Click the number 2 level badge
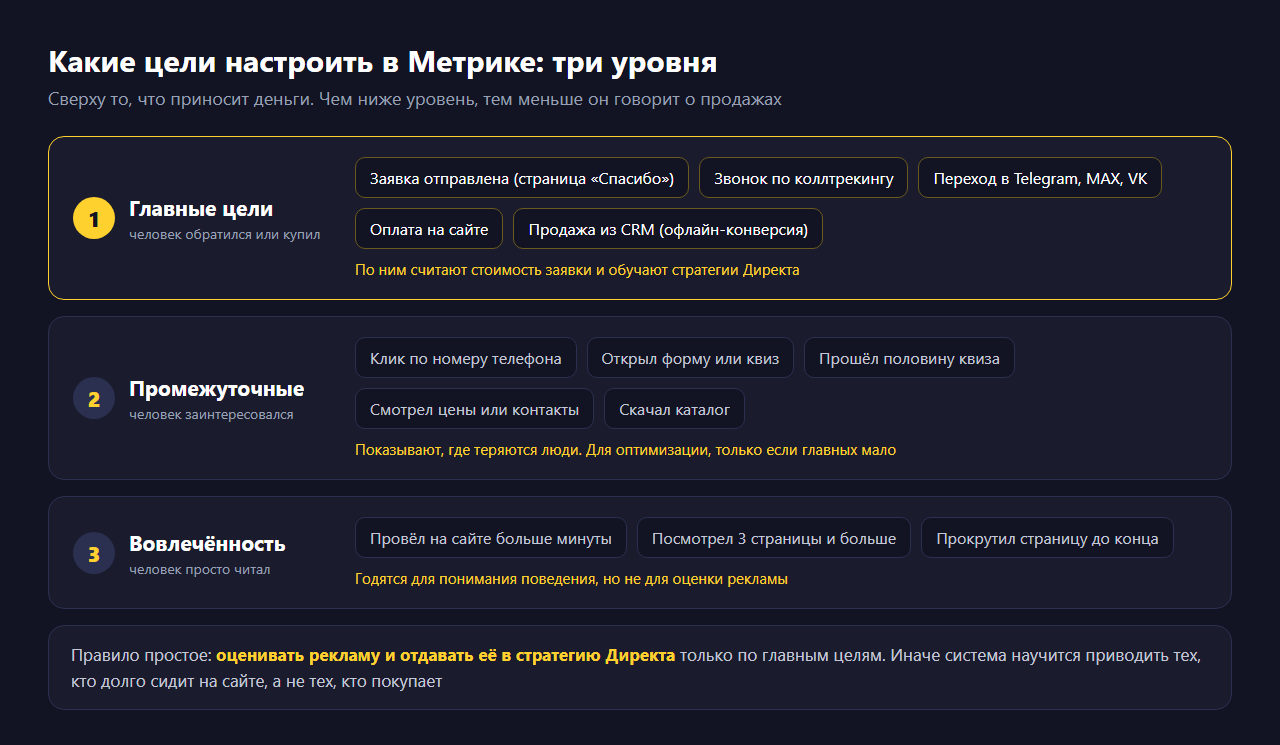 point(94,399)
